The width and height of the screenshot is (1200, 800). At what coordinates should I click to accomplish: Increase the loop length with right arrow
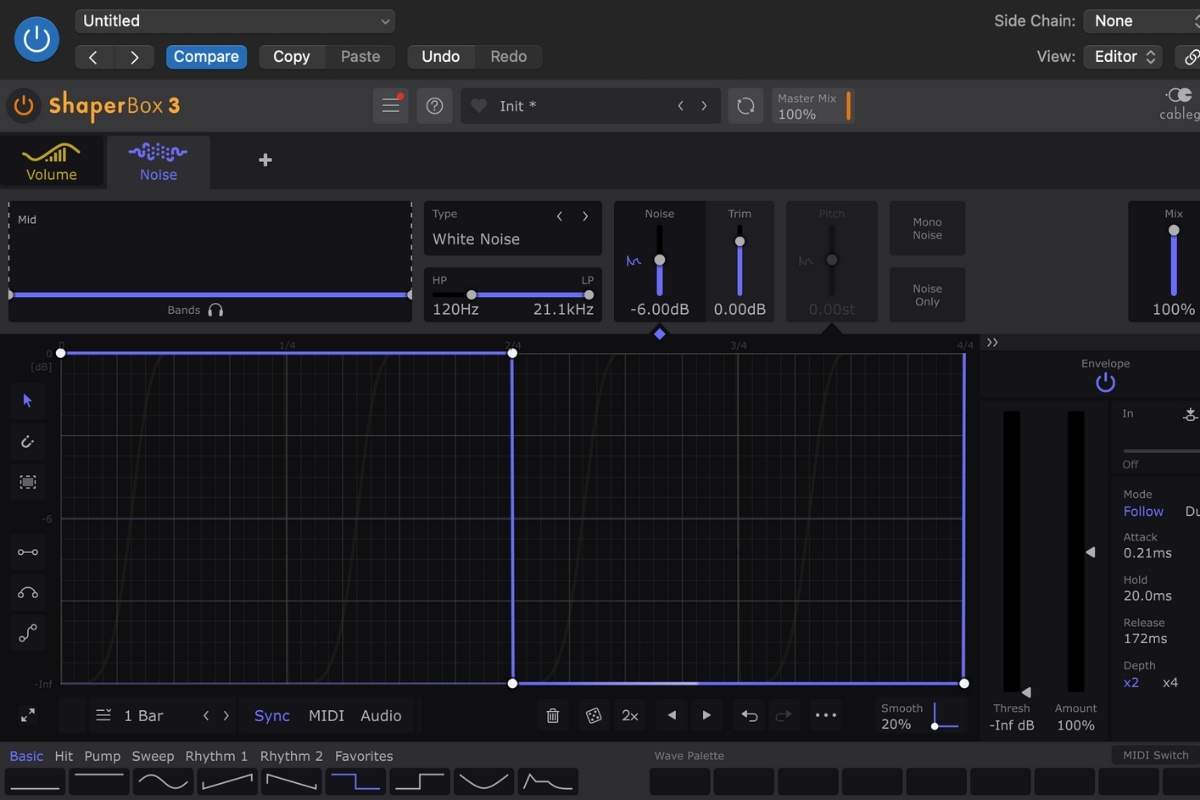coord(226,716)
